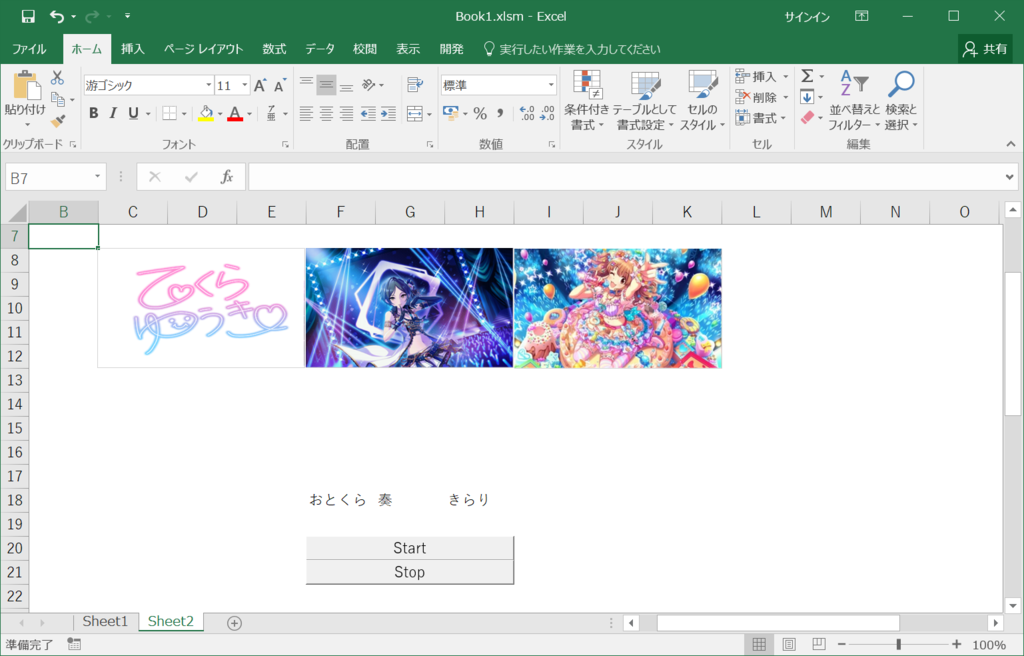Toggle underline formatting

[133, 113]
